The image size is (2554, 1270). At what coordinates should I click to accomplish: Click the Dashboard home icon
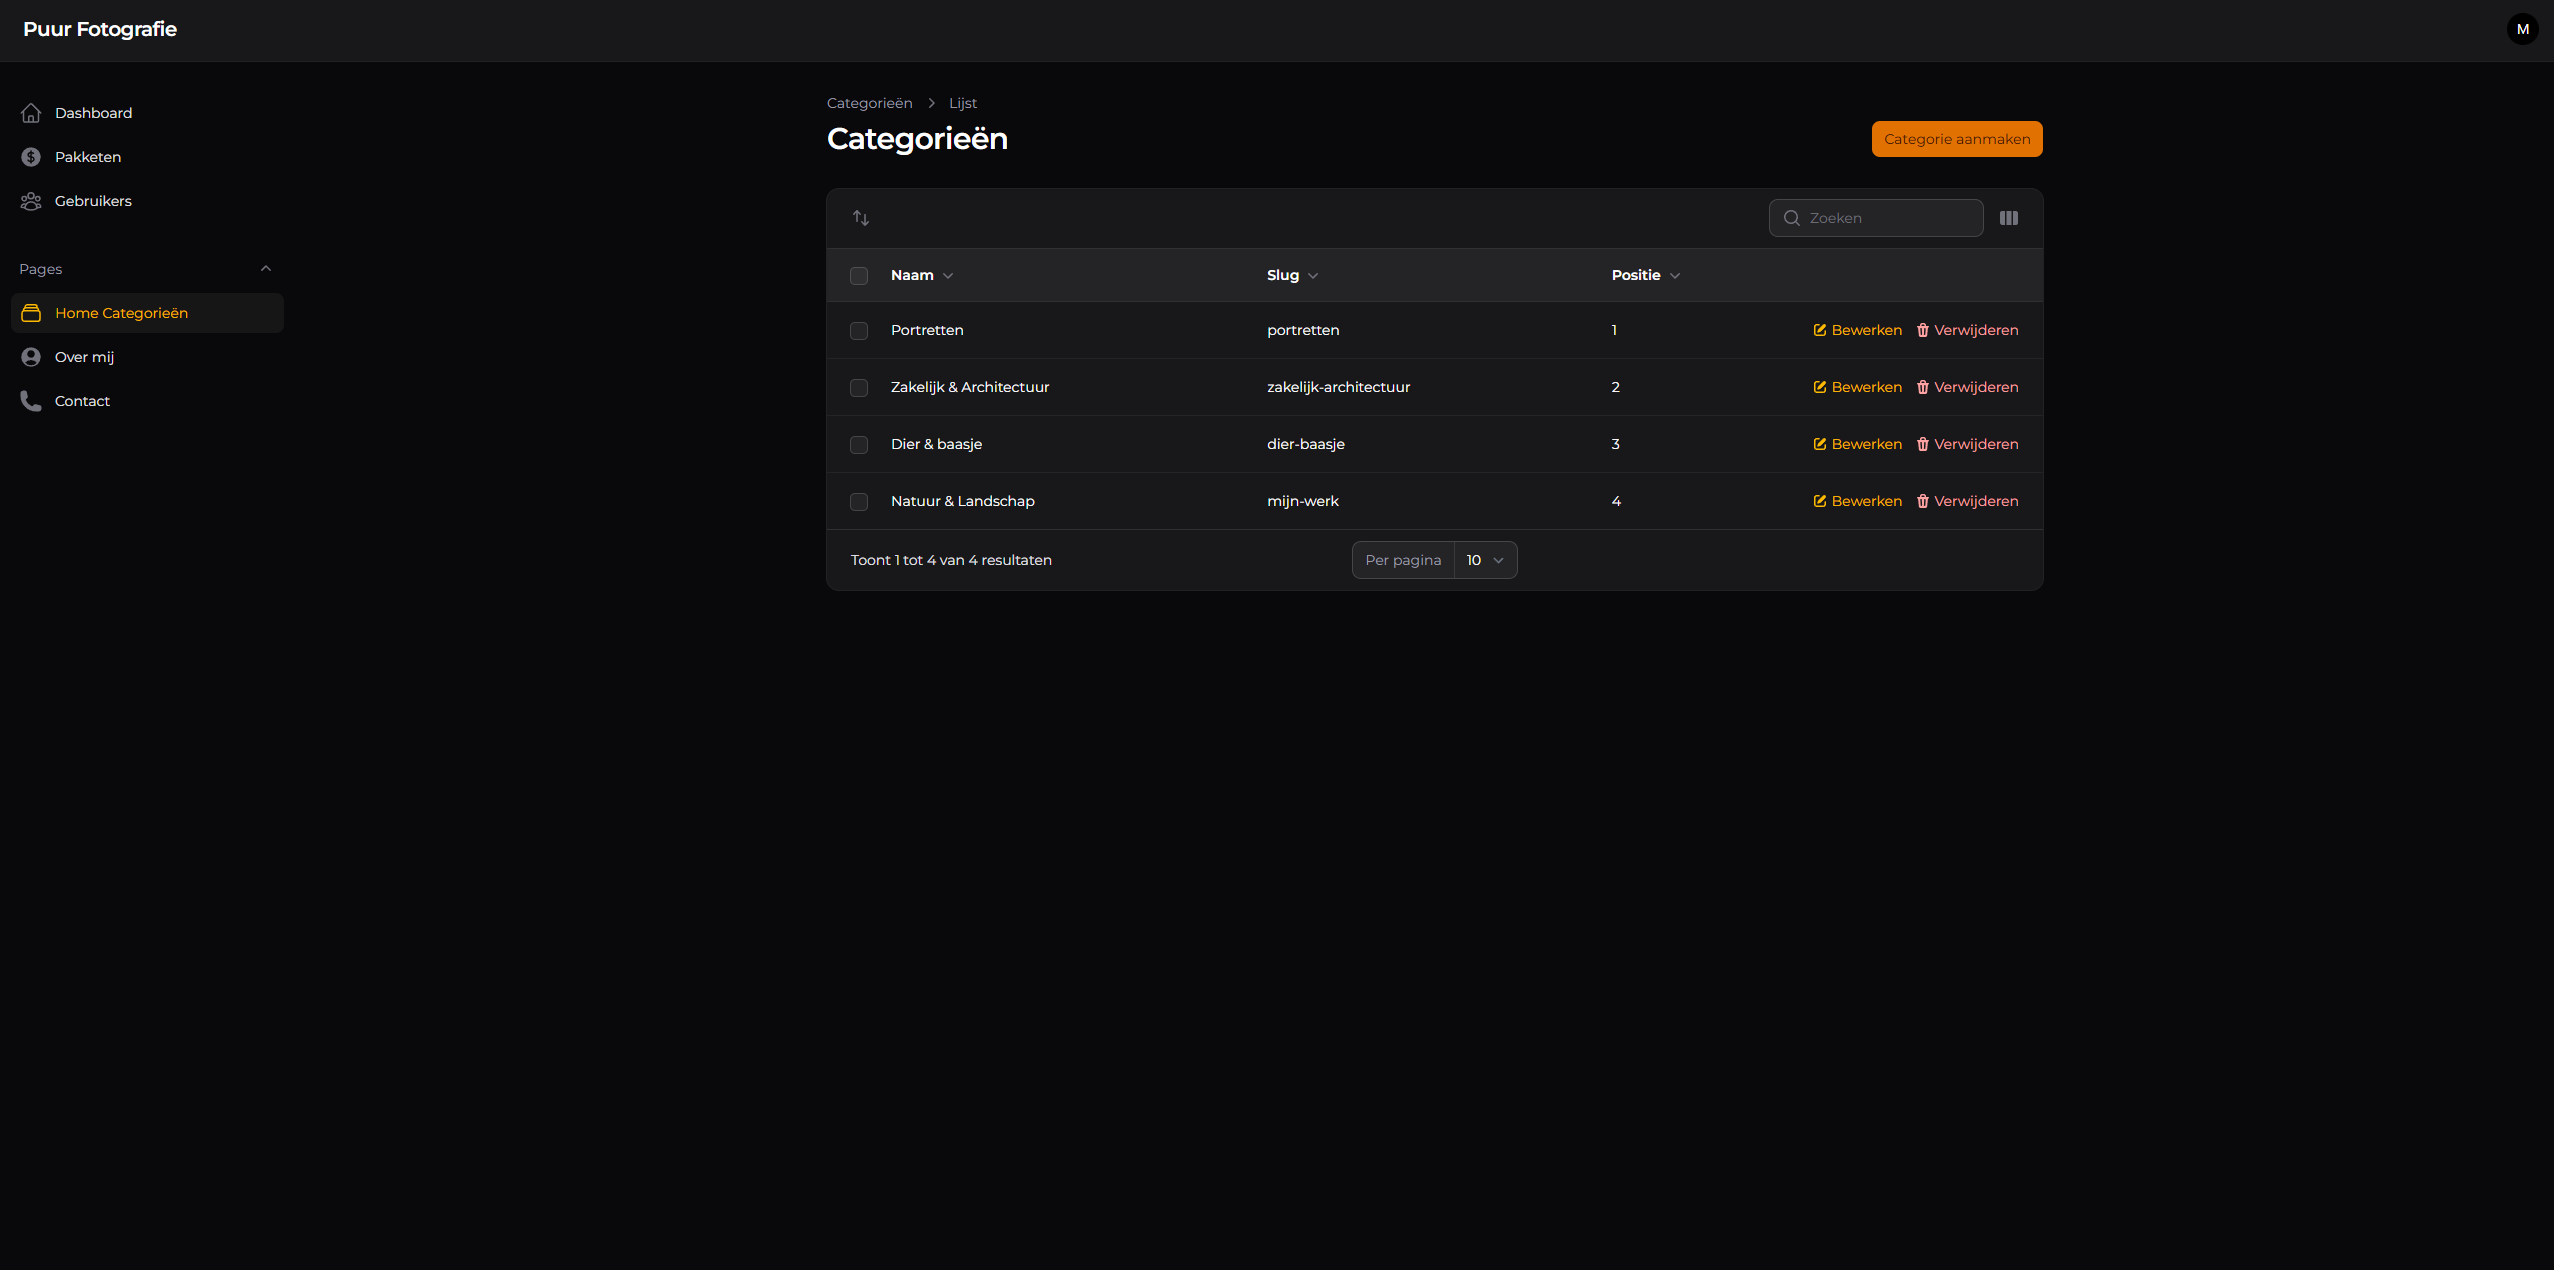(31, 113)
